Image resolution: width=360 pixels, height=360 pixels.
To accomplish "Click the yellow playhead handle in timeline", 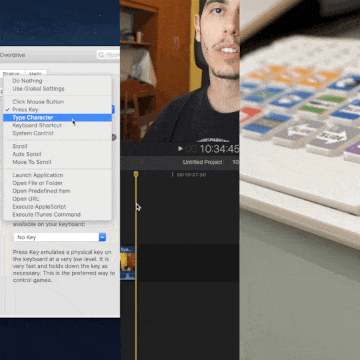I will click(136, 174).
